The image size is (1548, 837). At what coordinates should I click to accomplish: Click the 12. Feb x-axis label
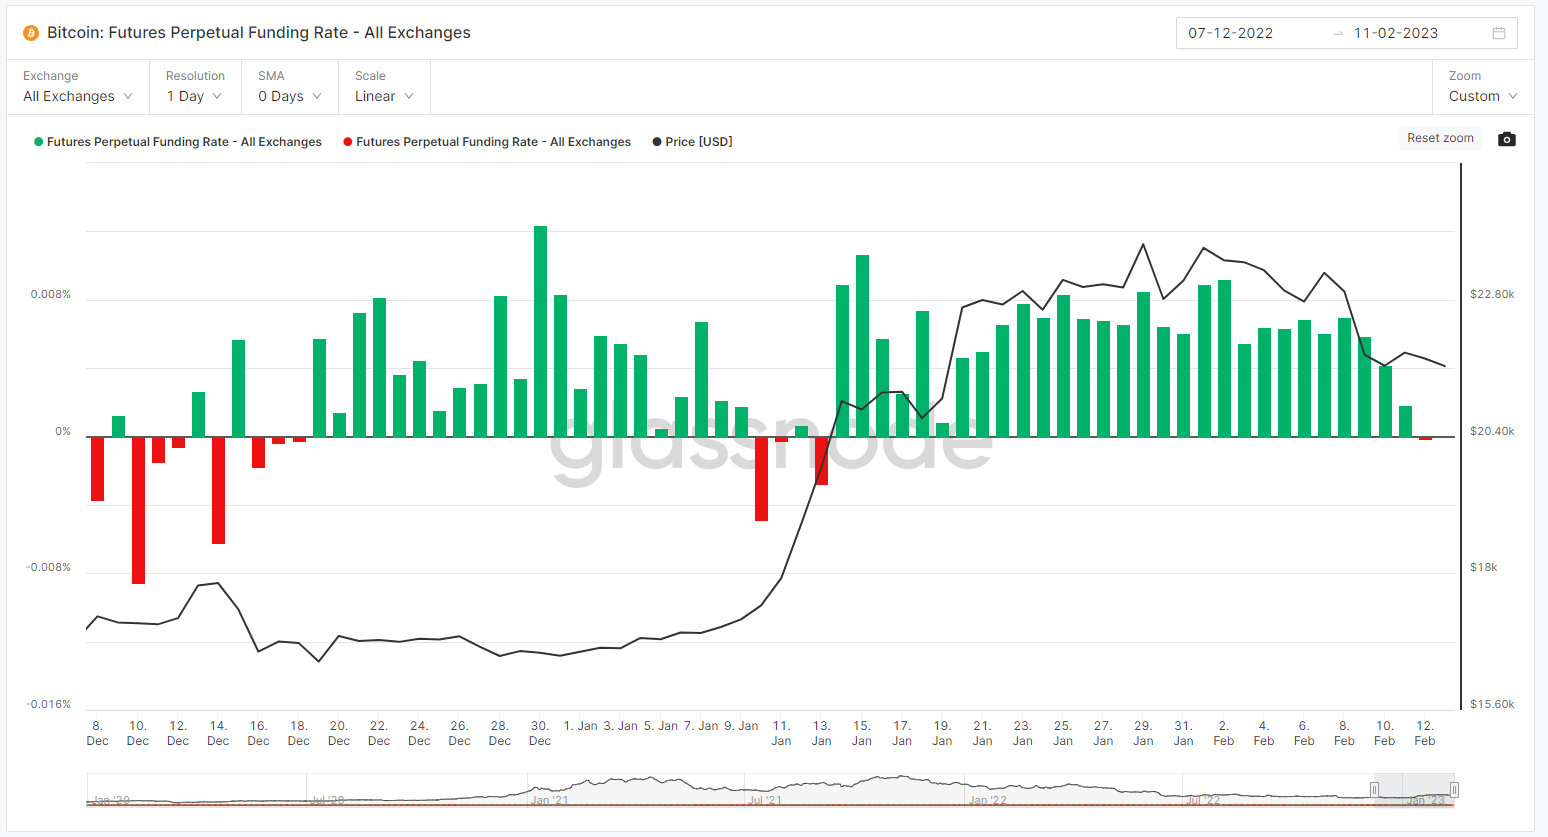coord(1425,733)
